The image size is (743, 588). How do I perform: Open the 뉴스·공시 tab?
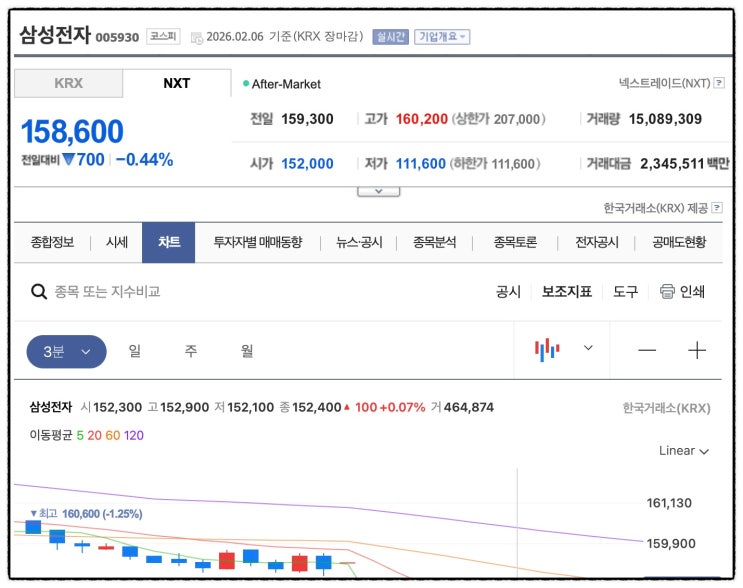point(359,242)
